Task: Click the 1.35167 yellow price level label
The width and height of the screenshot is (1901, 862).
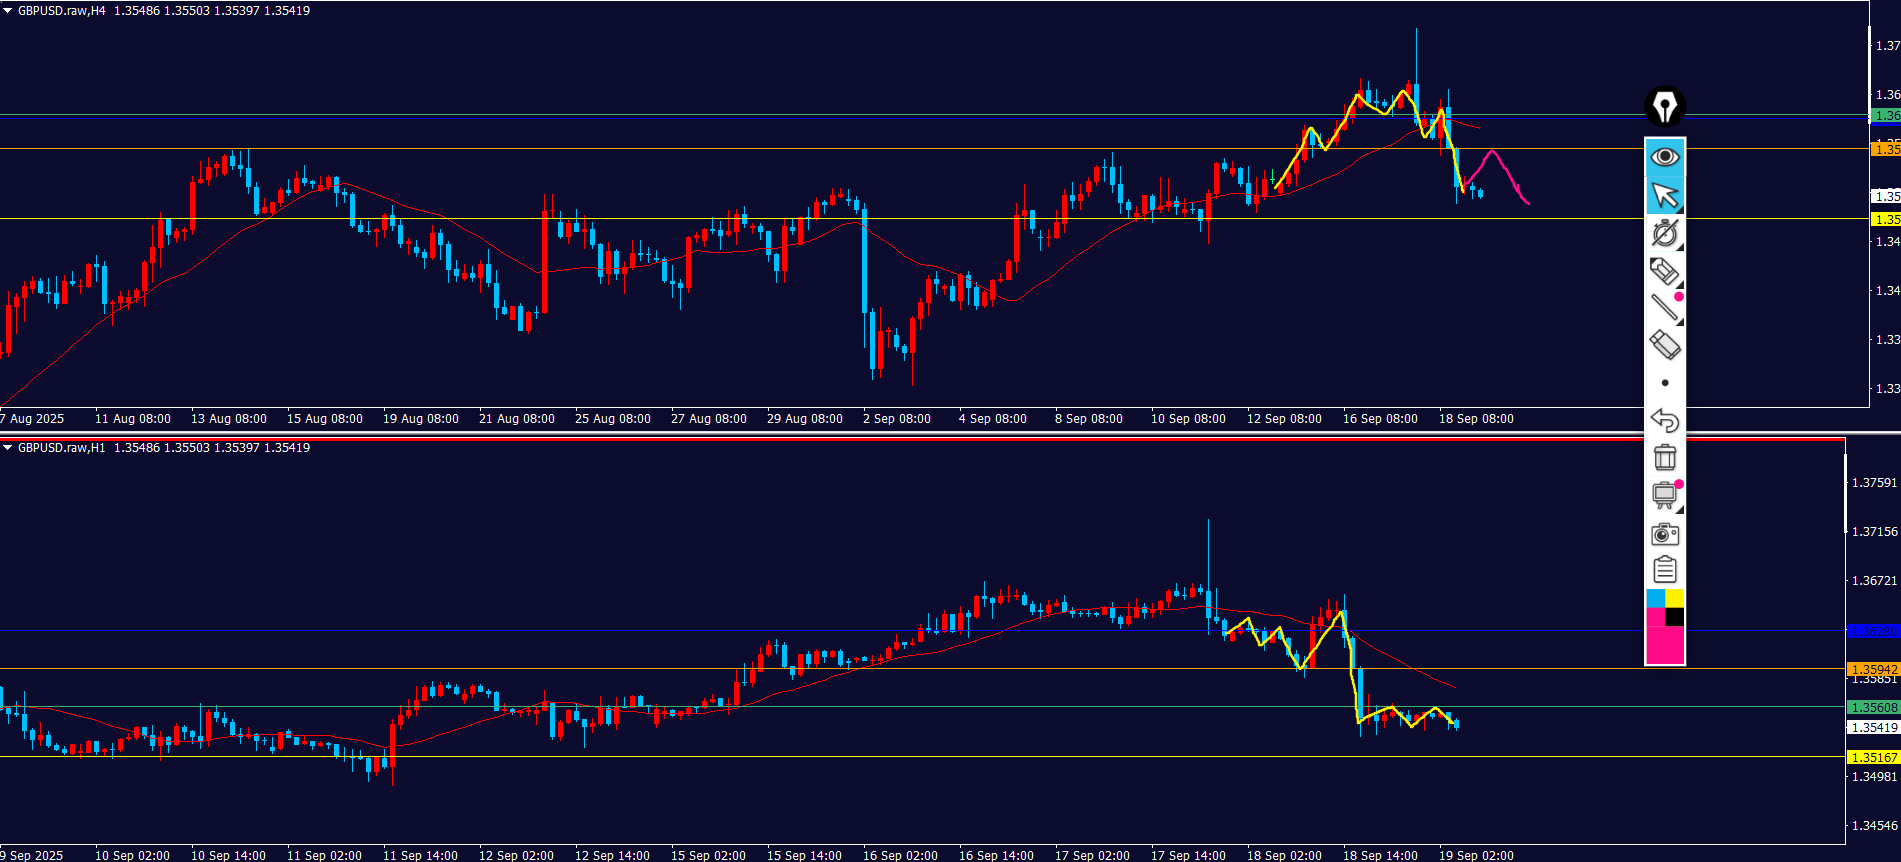Action: [x=1873, y=757]
